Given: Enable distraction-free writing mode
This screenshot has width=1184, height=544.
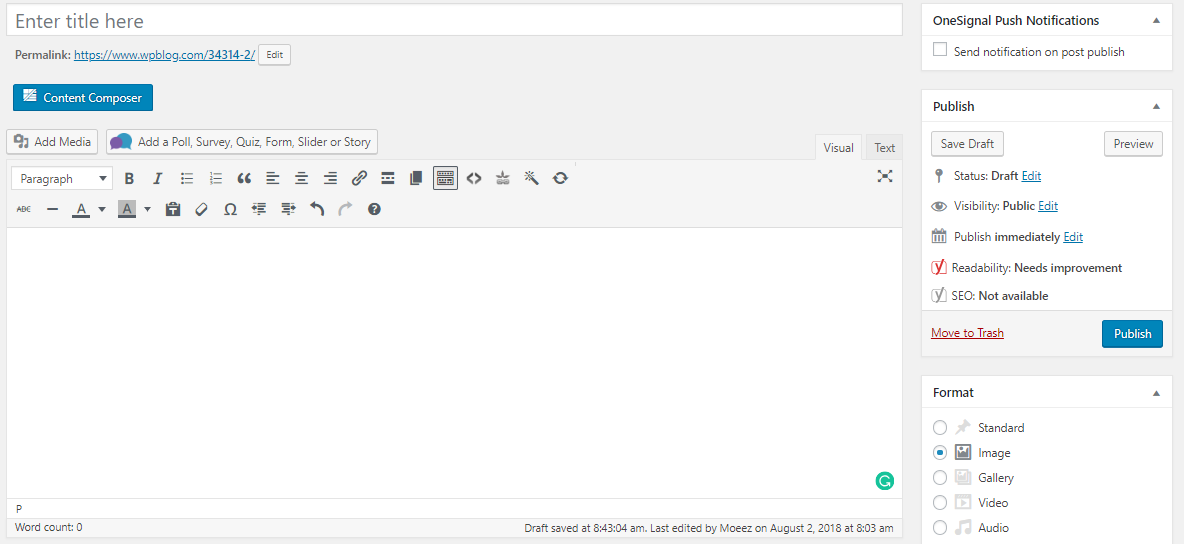Looking at the screenshot, I should click(x=885, y=176).
